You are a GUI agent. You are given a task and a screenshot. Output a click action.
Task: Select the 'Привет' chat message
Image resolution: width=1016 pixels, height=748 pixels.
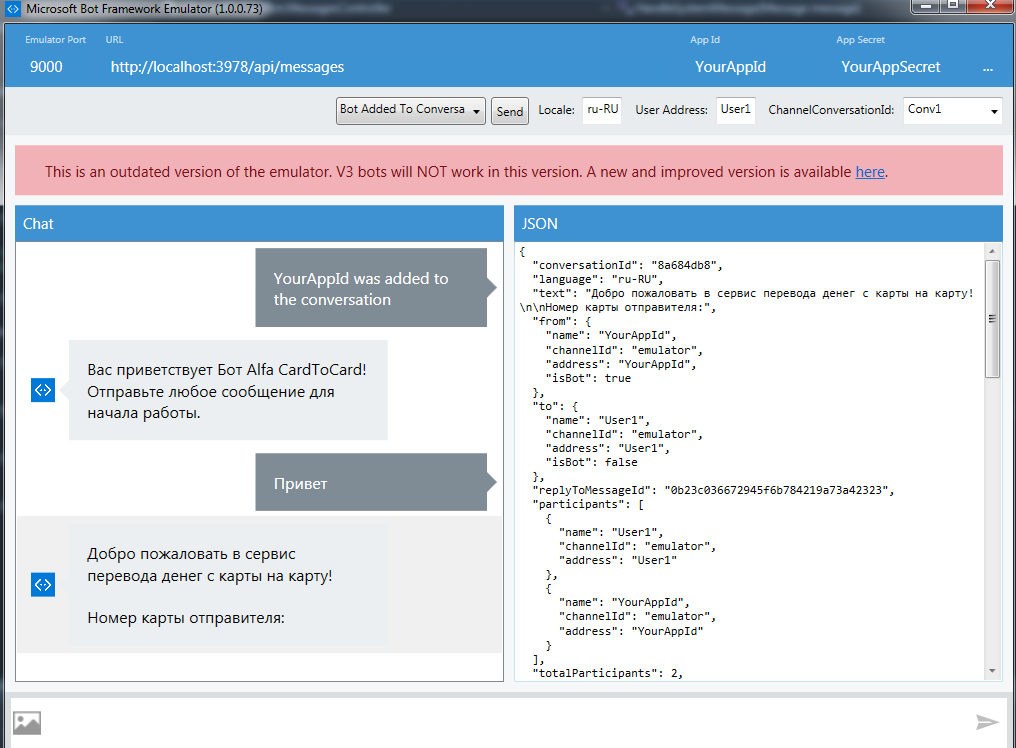(371, 482)
